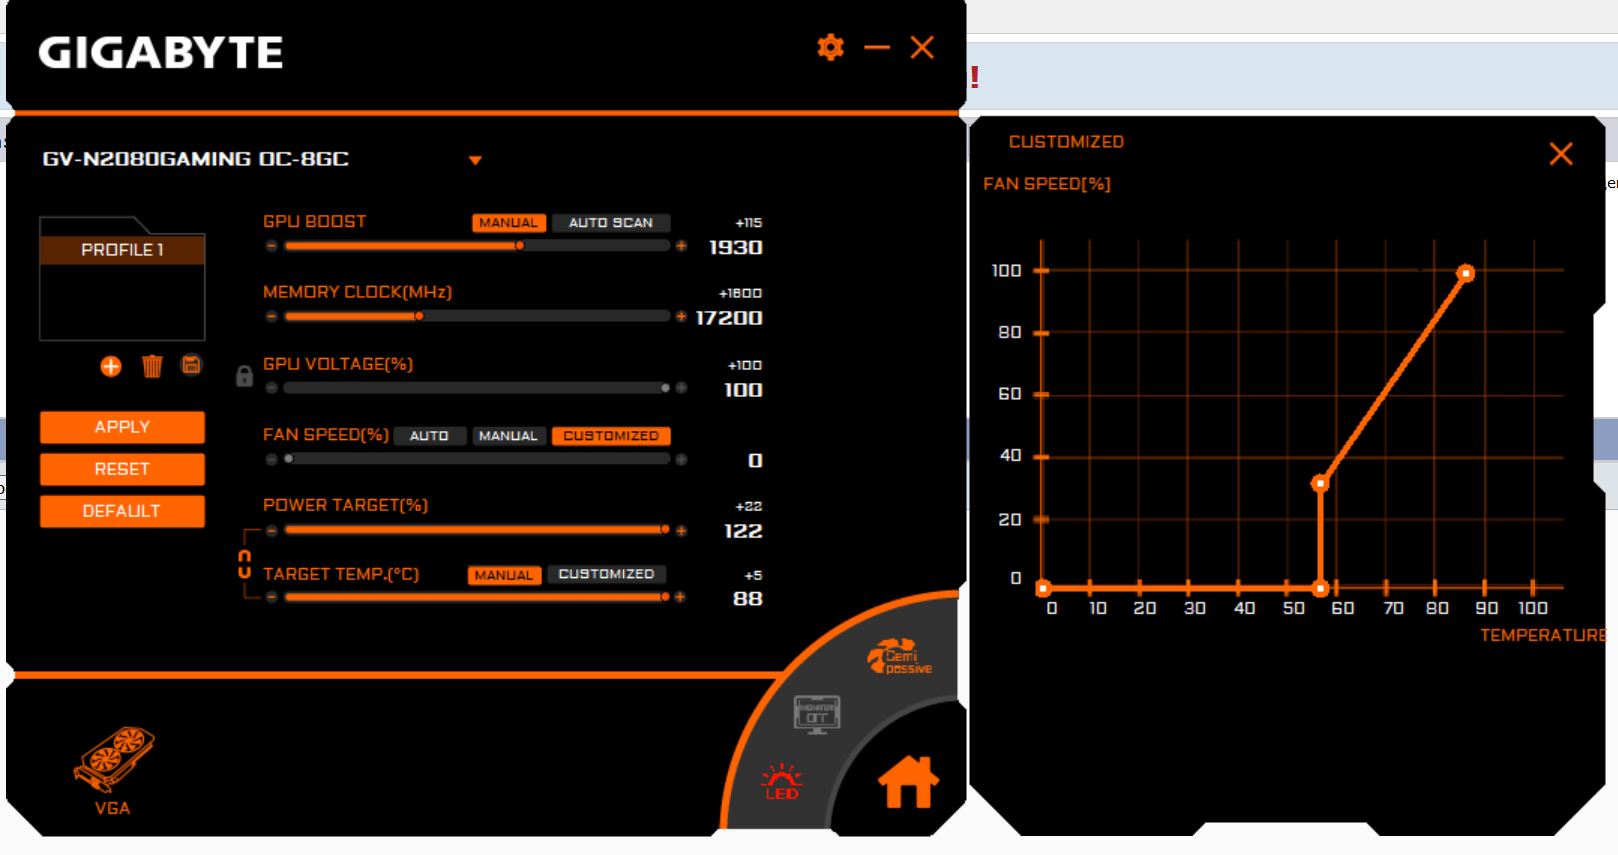Viewport: 1618px width, 855px height.
Task: Add a new profile with plus icon
Action: [x=111, y=367]
